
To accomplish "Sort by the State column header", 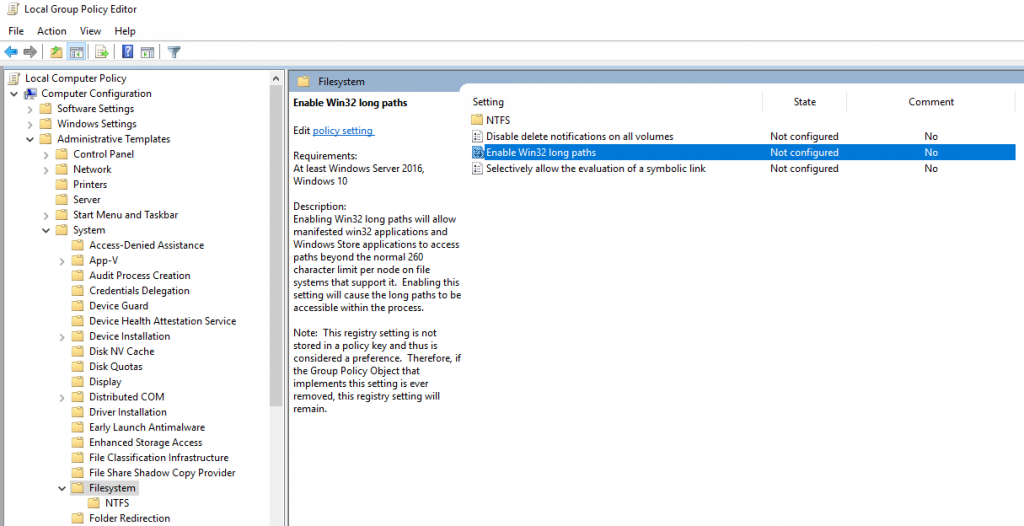I will [804, 102].
